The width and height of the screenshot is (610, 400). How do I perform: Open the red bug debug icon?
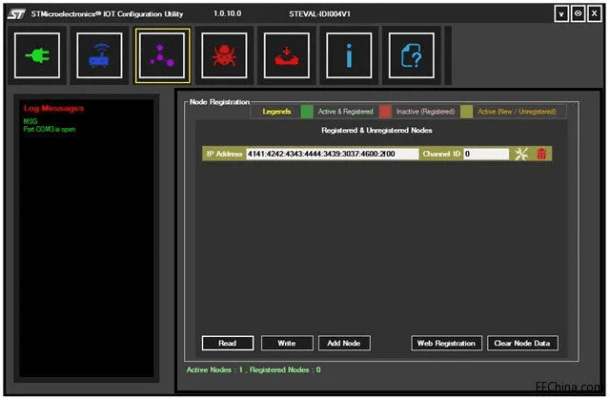coord(224,56)
